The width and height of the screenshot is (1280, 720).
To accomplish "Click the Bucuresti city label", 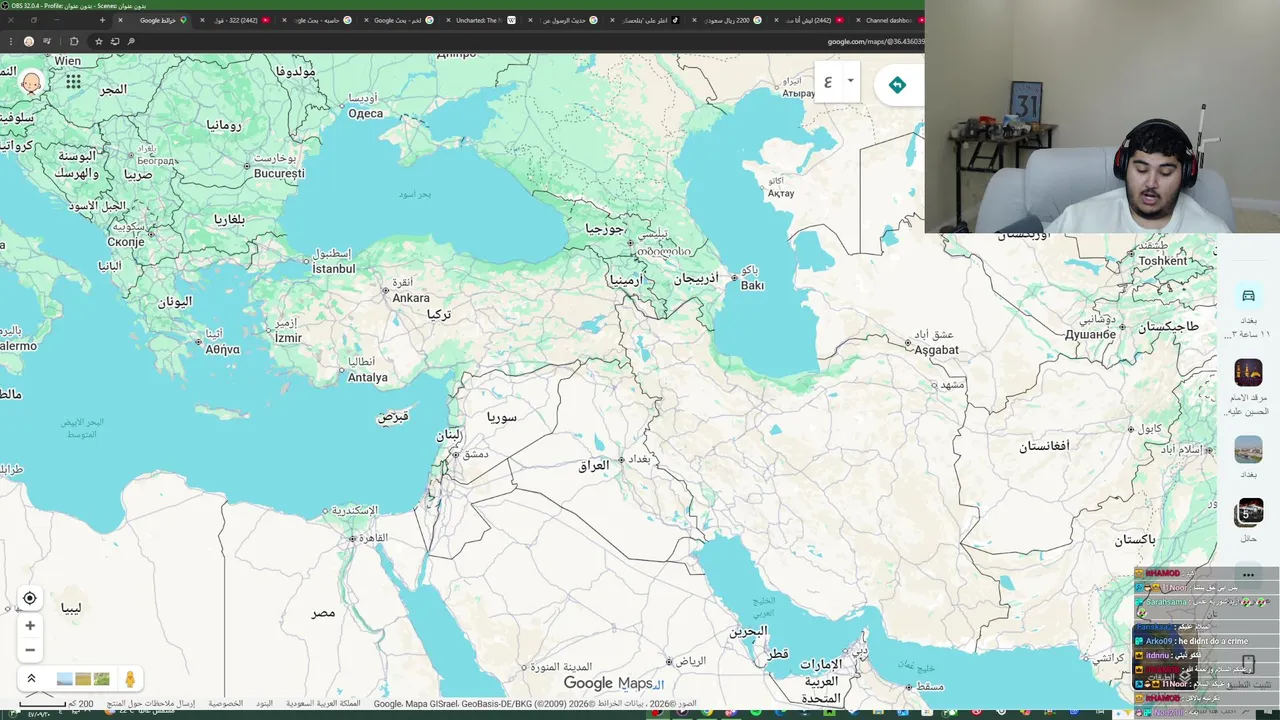I will pos(279,173).
